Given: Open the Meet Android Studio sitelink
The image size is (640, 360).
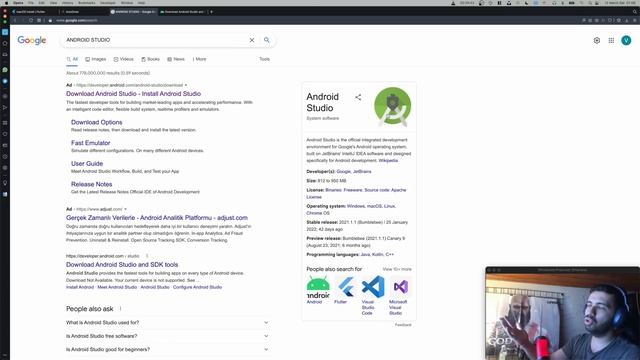Looking at the screenshot, I should click(117, 287).
